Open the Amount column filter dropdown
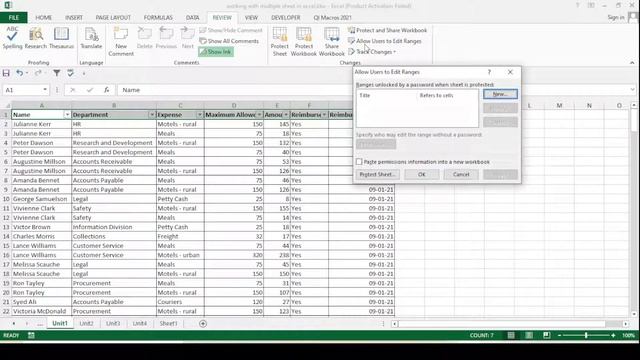 (x=286, y=115)
